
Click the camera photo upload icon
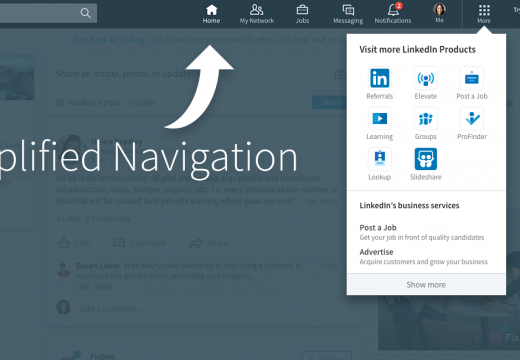click(x=340, y=74)
